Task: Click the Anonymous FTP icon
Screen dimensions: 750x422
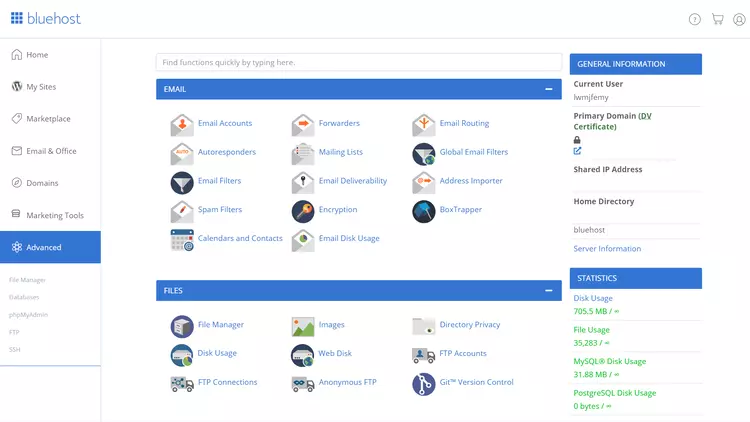Action: click(x=303, y=384)
